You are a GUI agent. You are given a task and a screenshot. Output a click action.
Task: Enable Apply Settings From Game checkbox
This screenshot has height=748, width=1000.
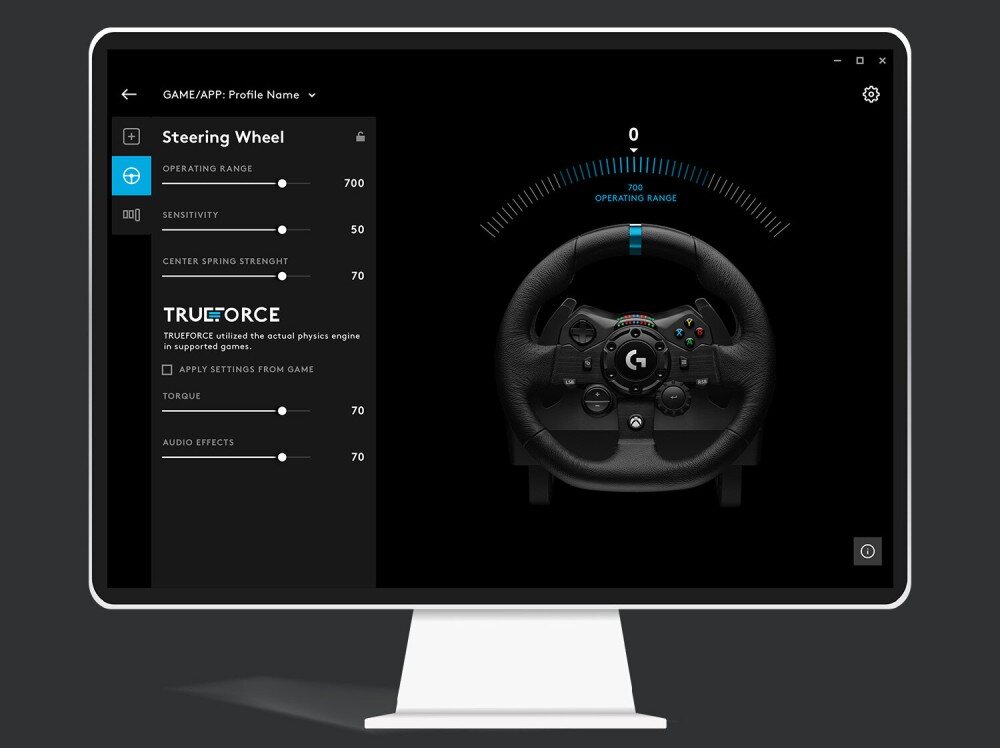coord(167,370)
